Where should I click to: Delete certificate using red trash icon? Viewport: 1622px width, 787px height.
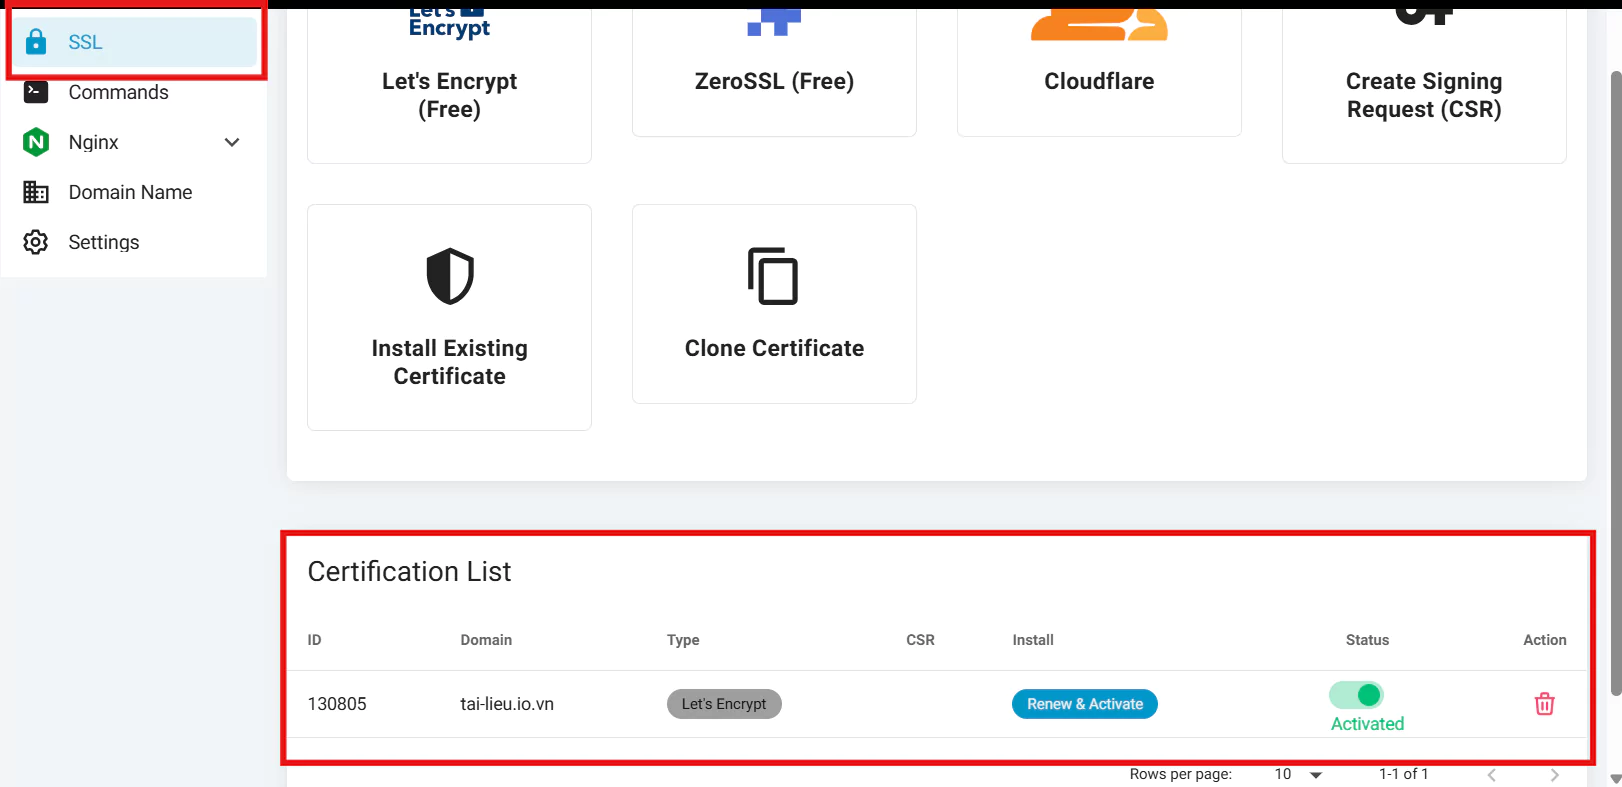(x=1544, y=704)
